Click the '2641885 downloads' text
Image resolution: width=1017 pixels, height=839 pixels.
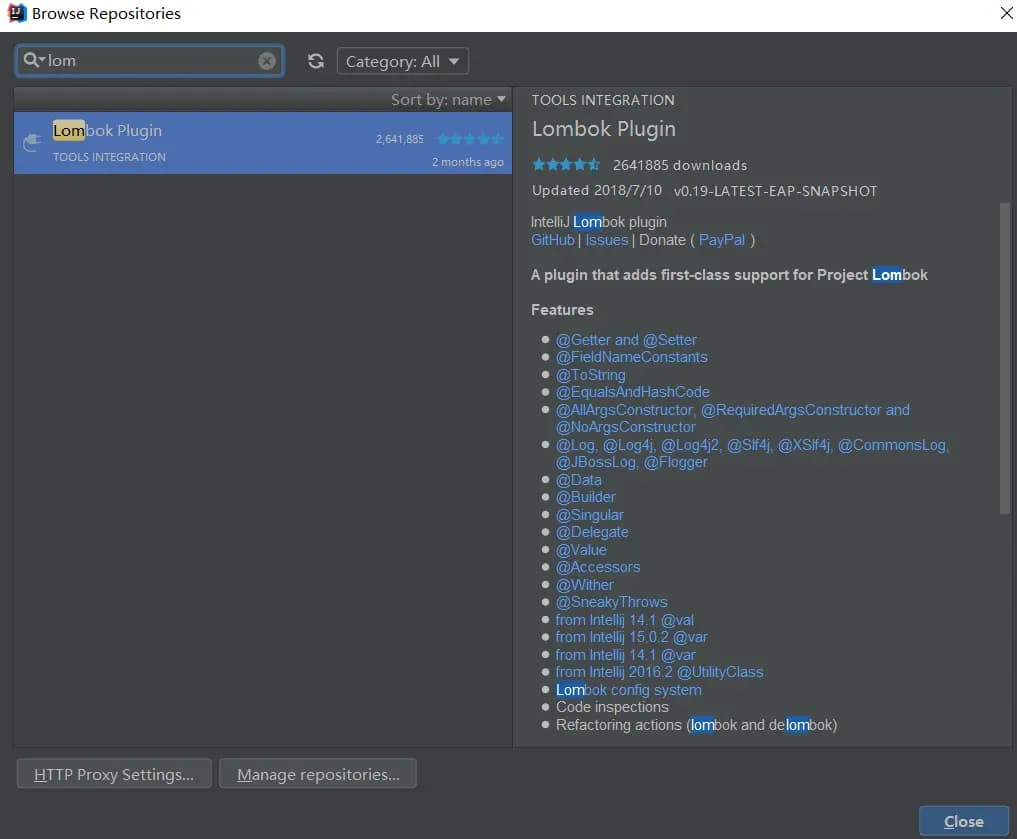click(680, 165)
